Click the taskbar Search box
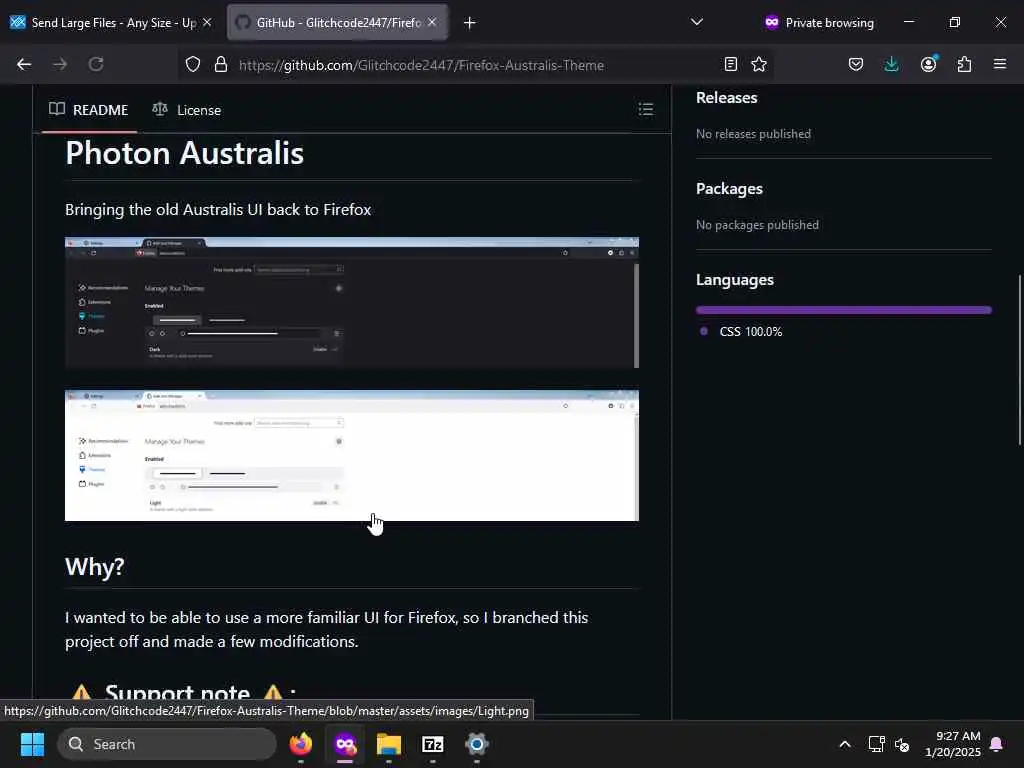Viewport: 1024px width, 768px height. click(167, 744)
